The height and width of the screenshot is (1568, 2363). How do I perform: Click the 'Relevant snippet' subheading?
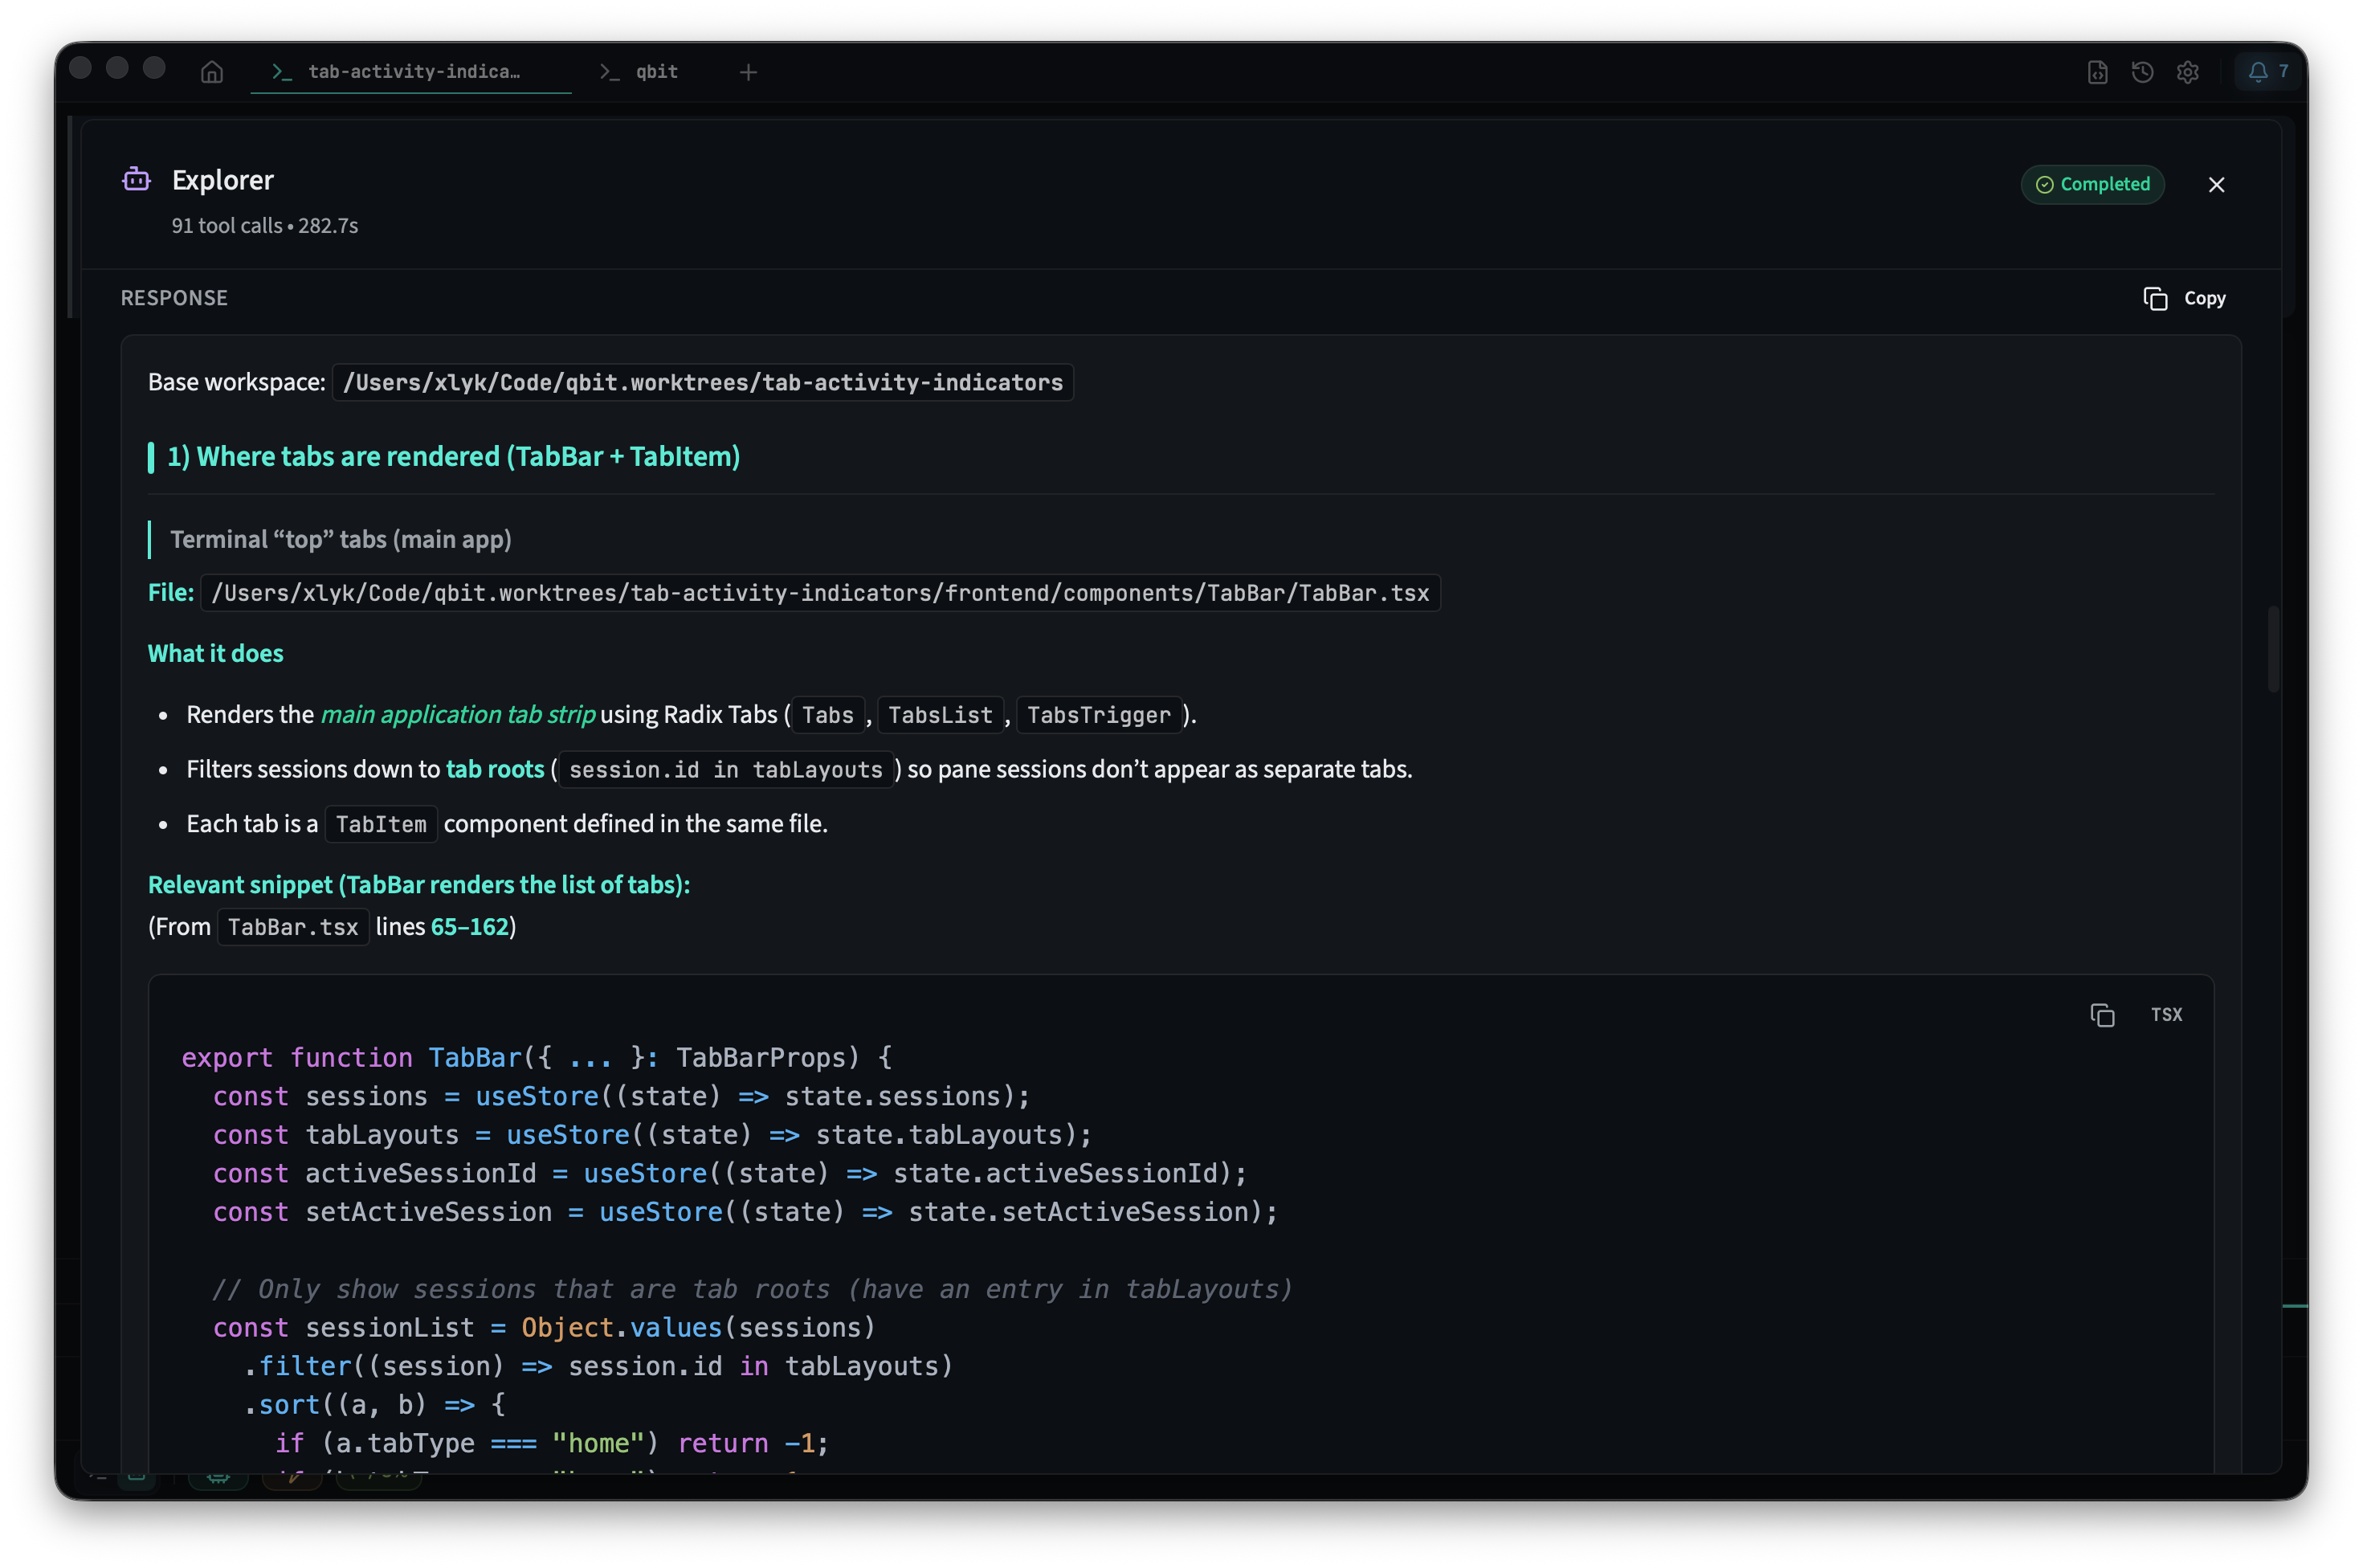point(419,885)
